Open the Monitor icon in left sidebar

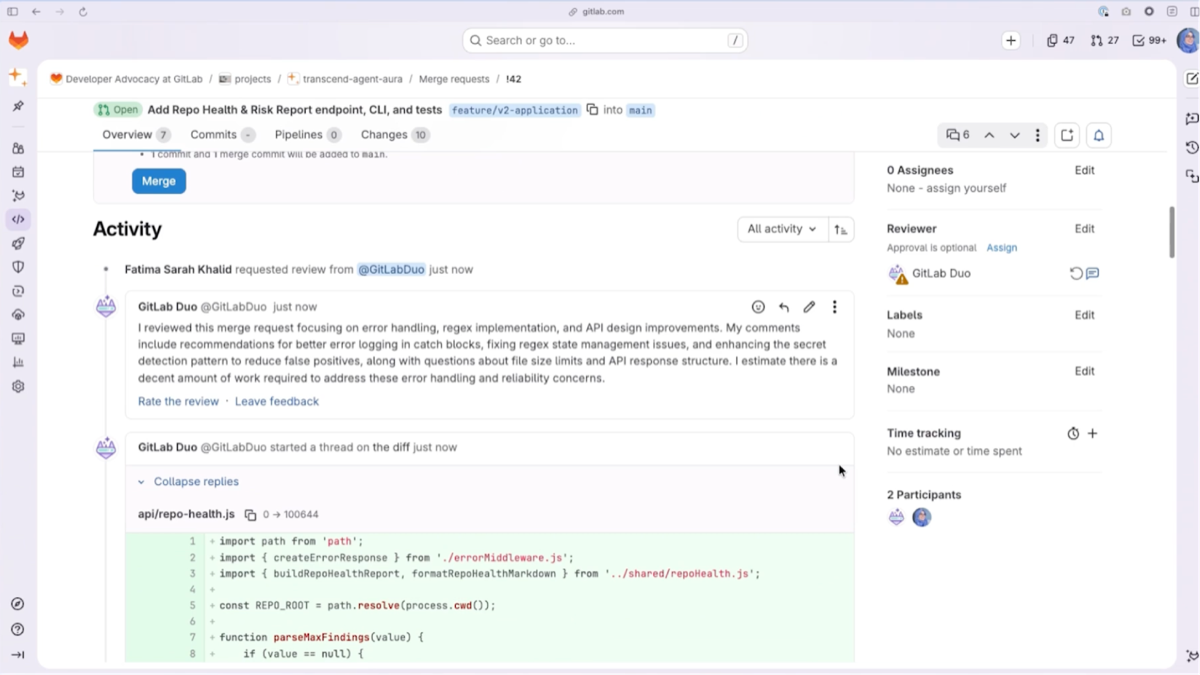click(17, 339)
